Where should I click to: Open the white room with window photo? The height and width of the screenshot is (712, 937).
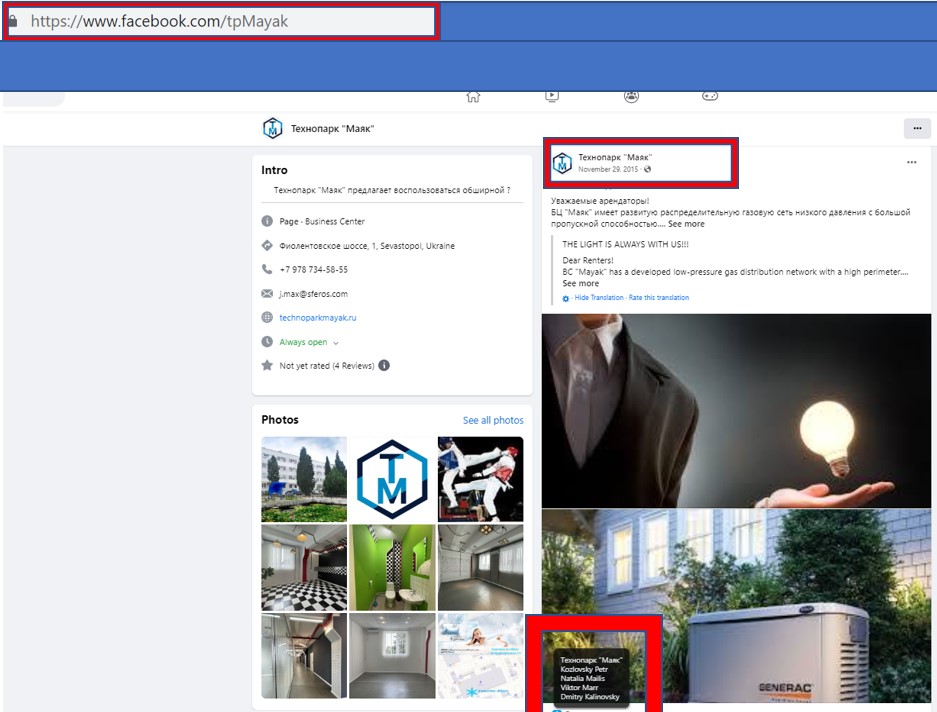392,656
